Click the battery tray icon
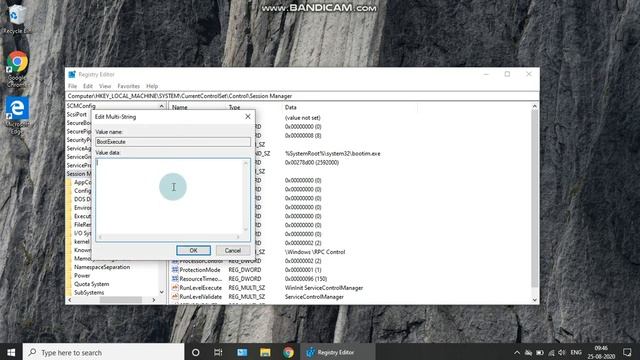The image size is (640, 360). coord(540,352)
